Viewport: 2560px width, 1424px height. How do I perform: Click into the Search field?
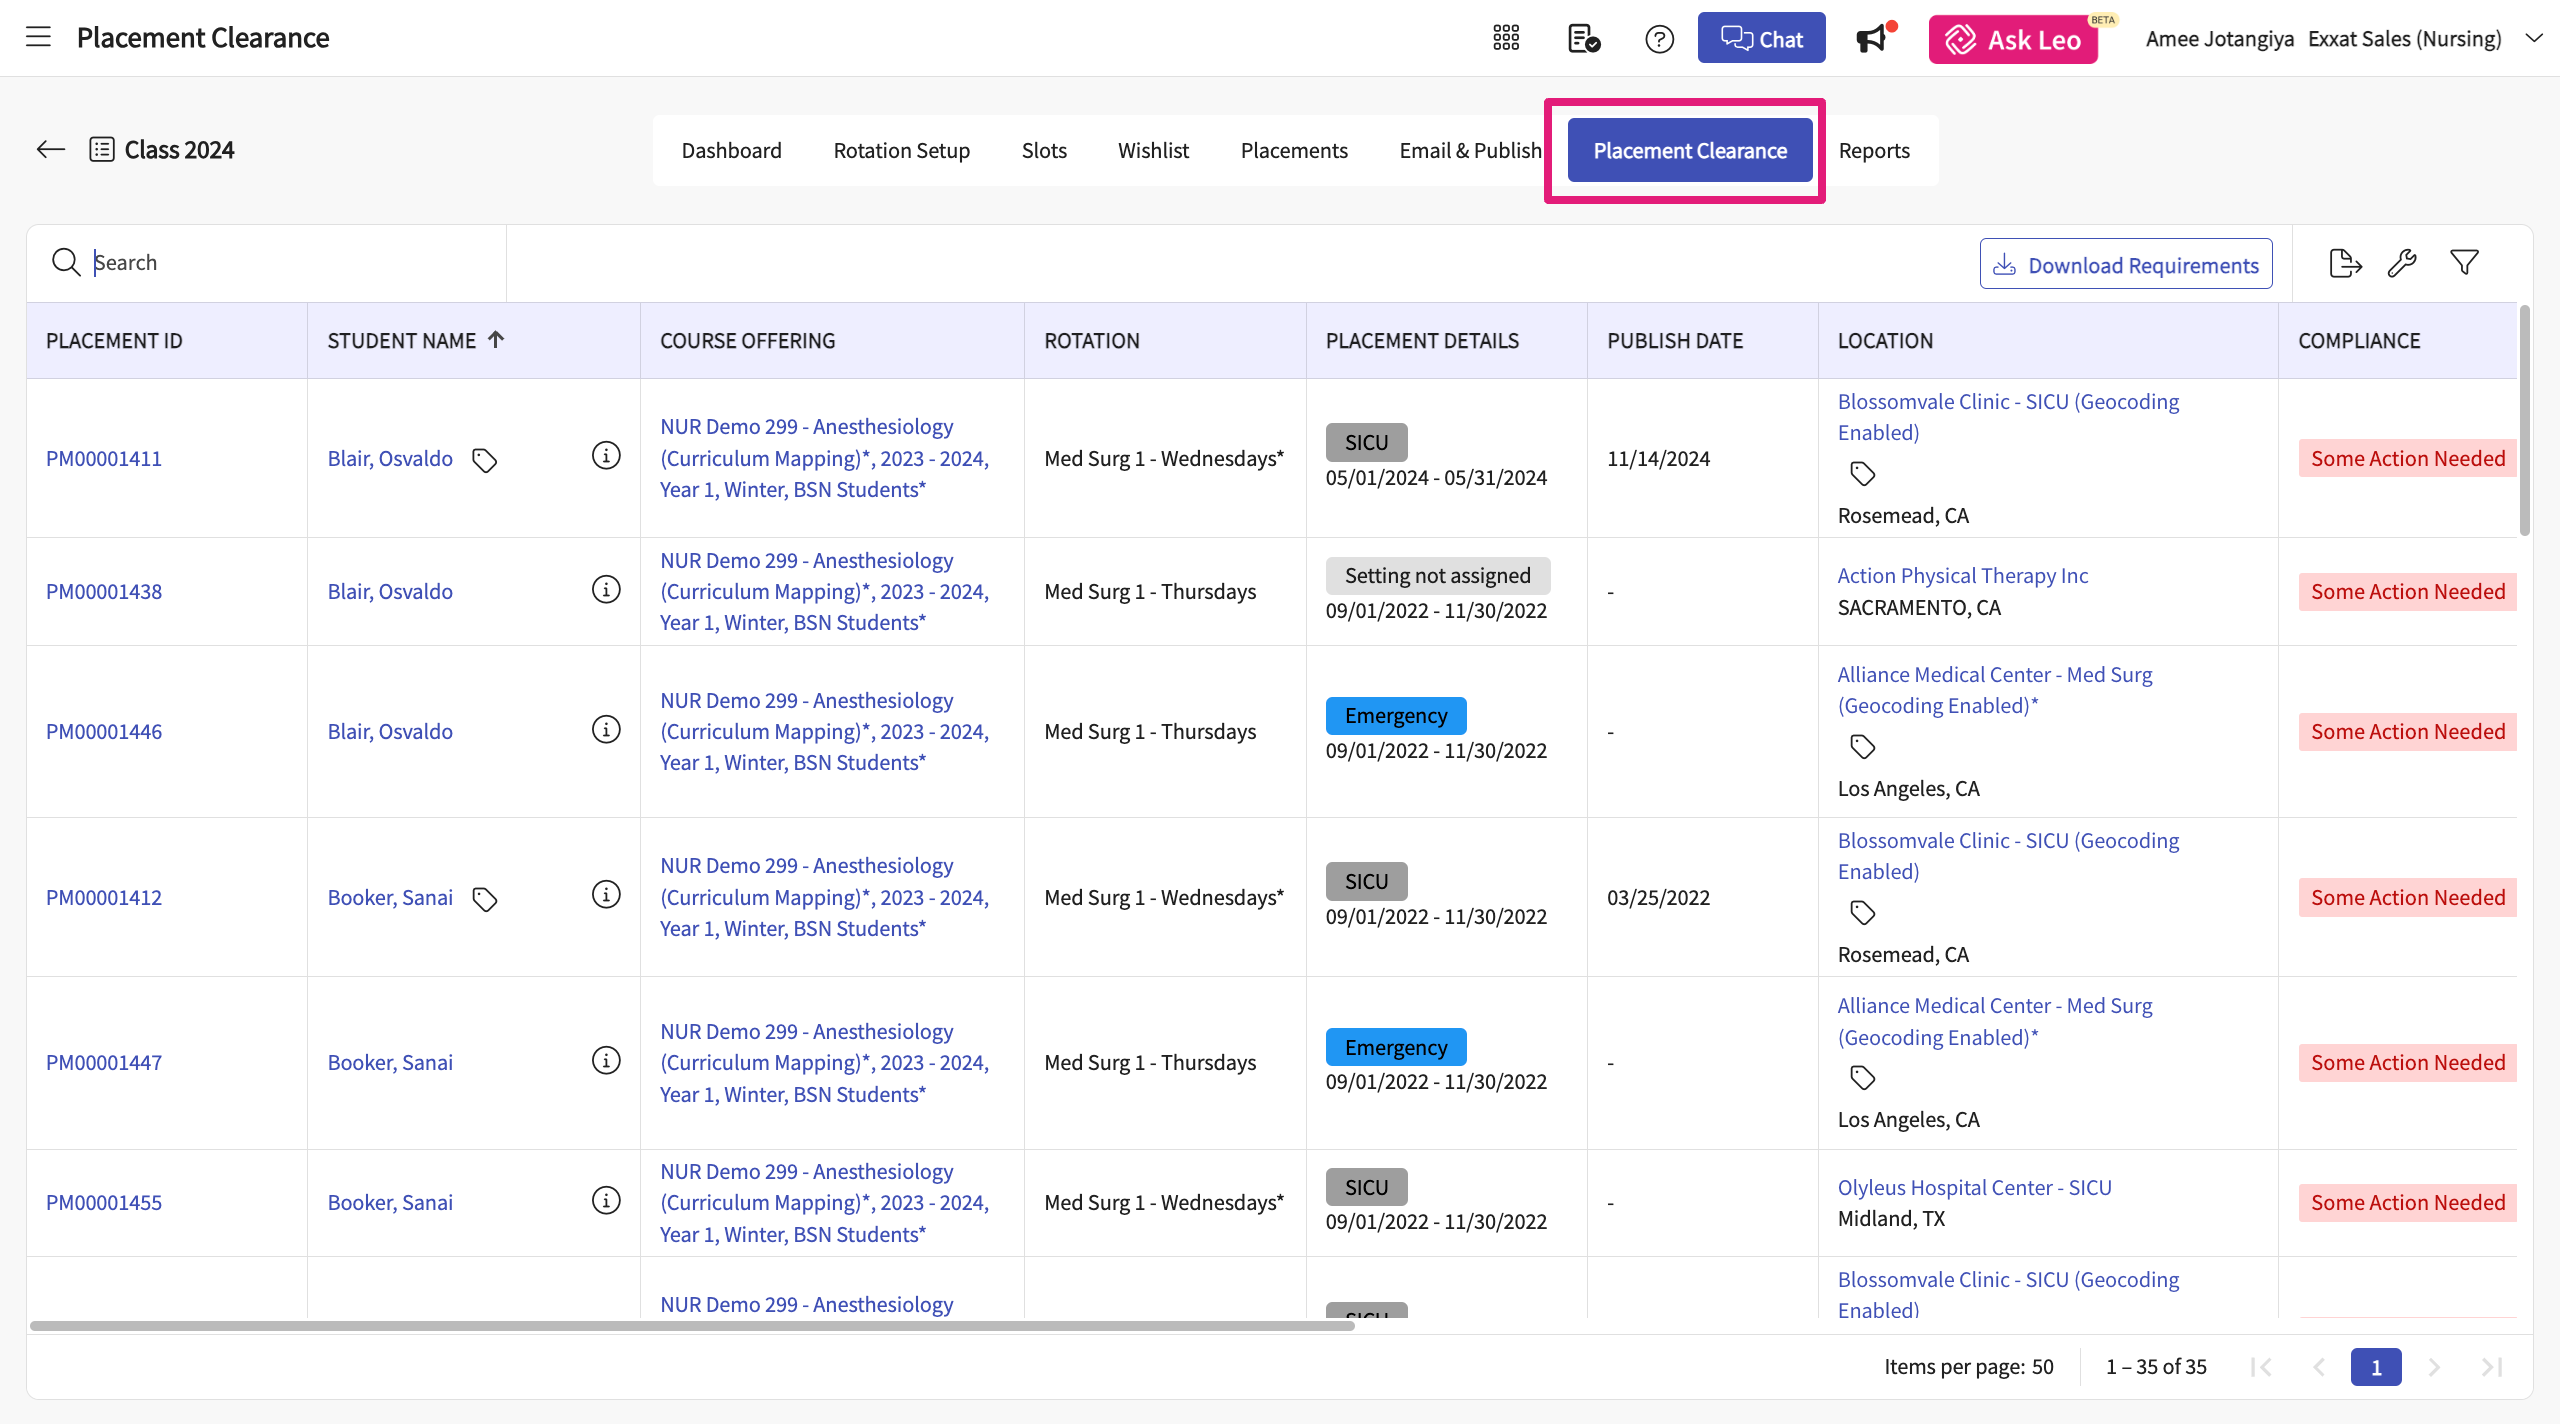290,263
